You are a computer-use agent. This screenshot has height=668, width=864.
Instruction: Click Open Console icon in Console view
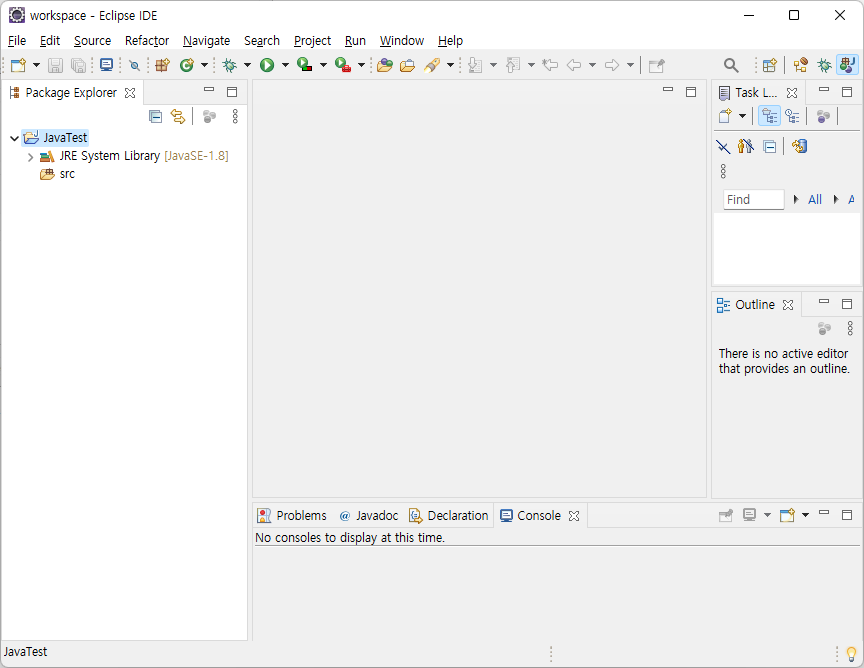[x=787, y=515]
